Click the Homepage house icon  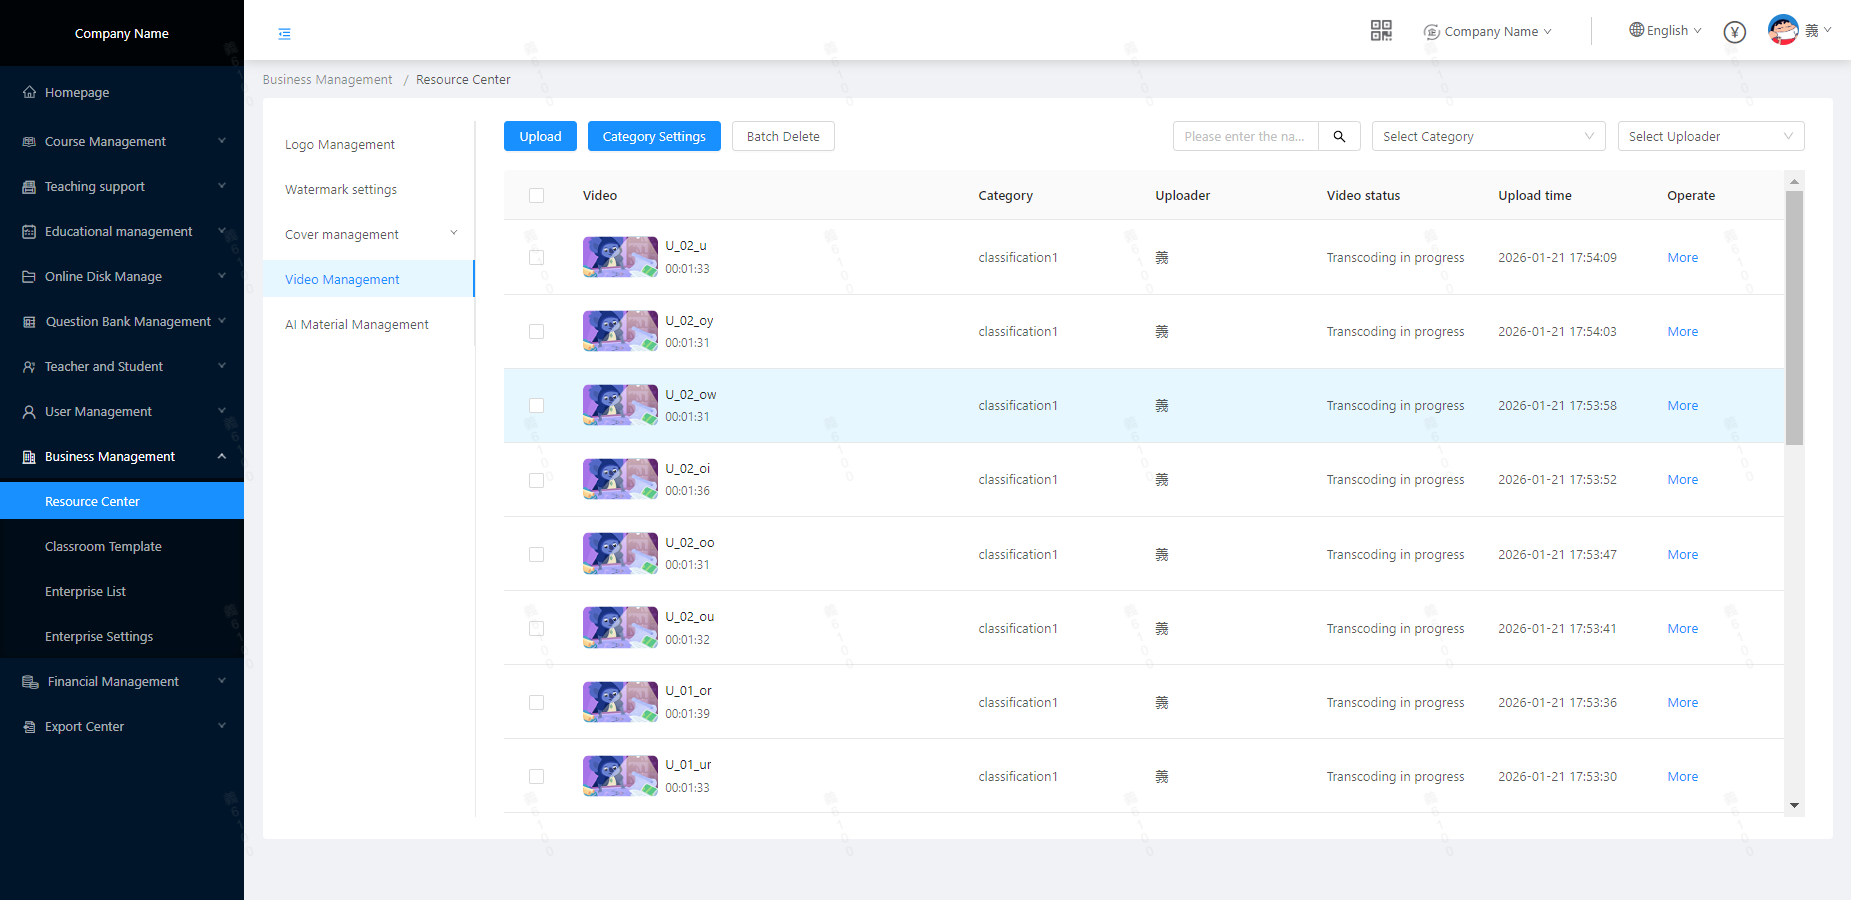coord(29,92)
